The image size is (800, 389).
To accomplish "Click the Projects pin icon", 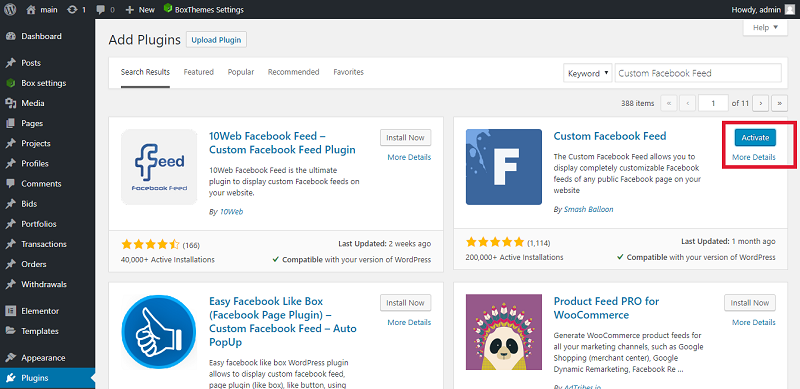I will 10,143.
